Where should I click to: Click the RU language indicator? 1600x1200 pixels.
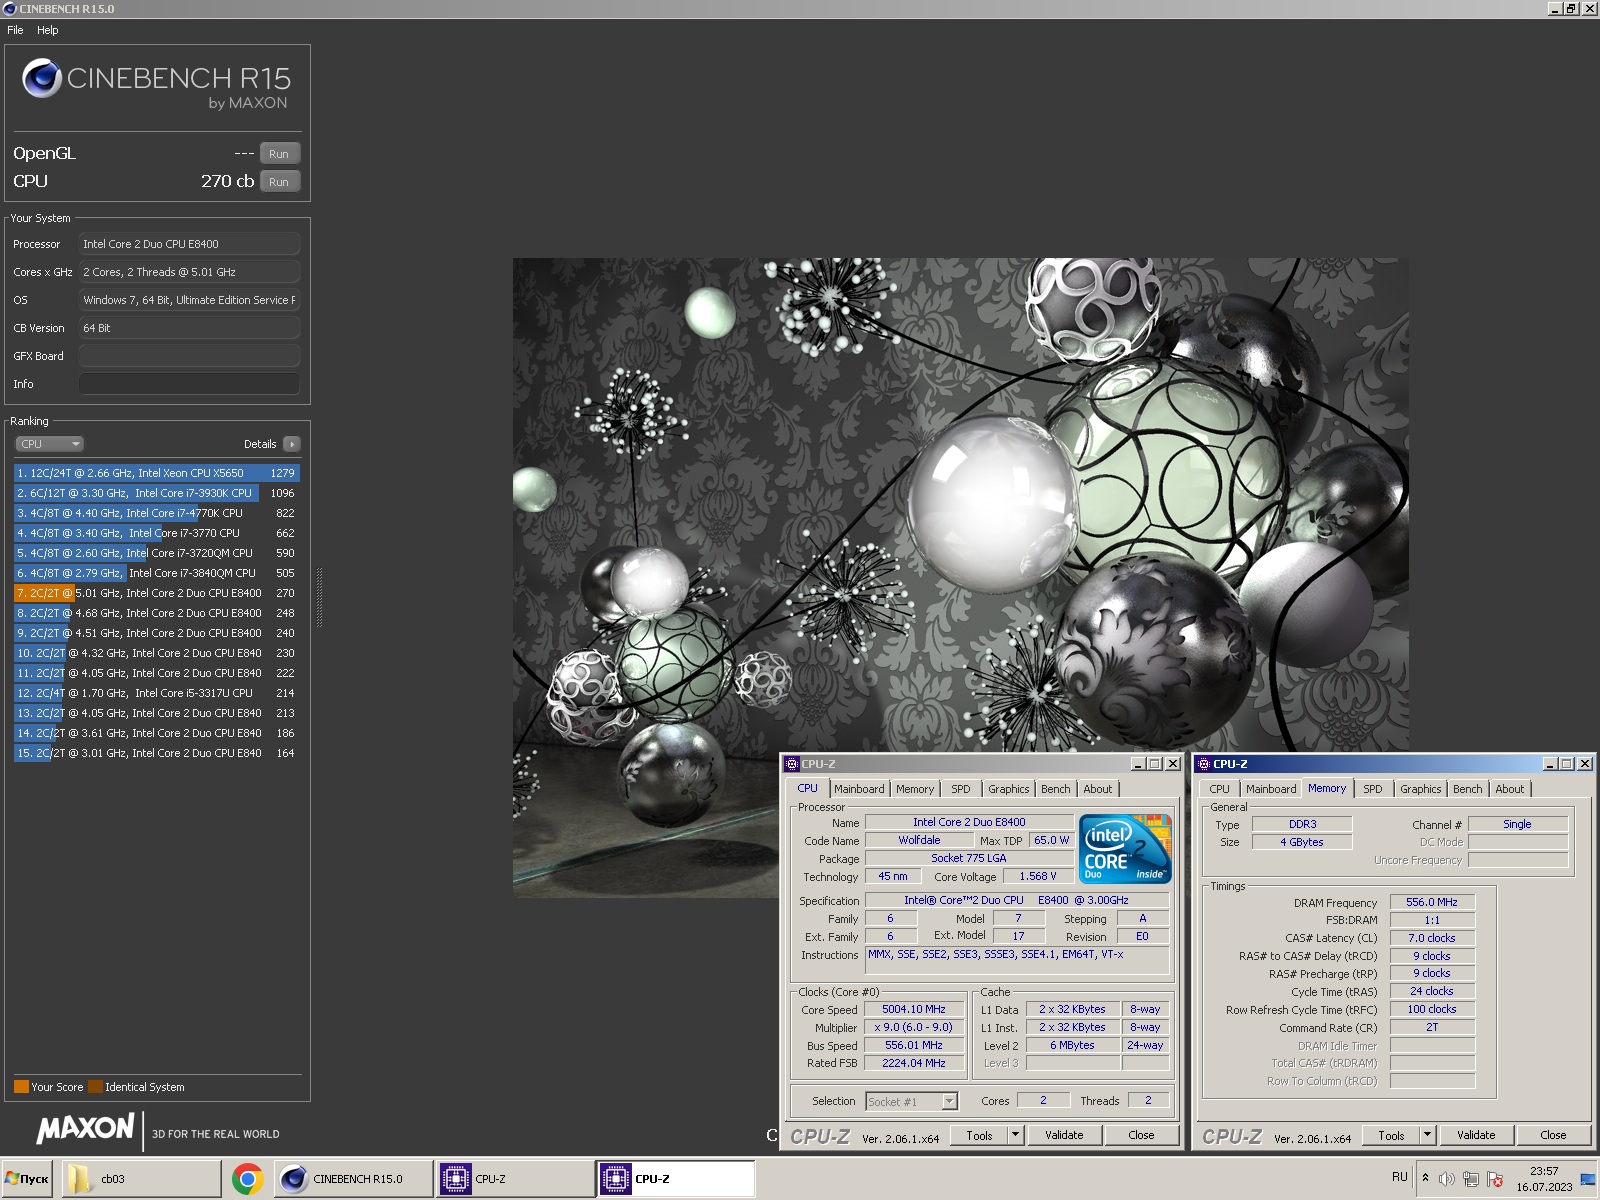(1399, 1177)
